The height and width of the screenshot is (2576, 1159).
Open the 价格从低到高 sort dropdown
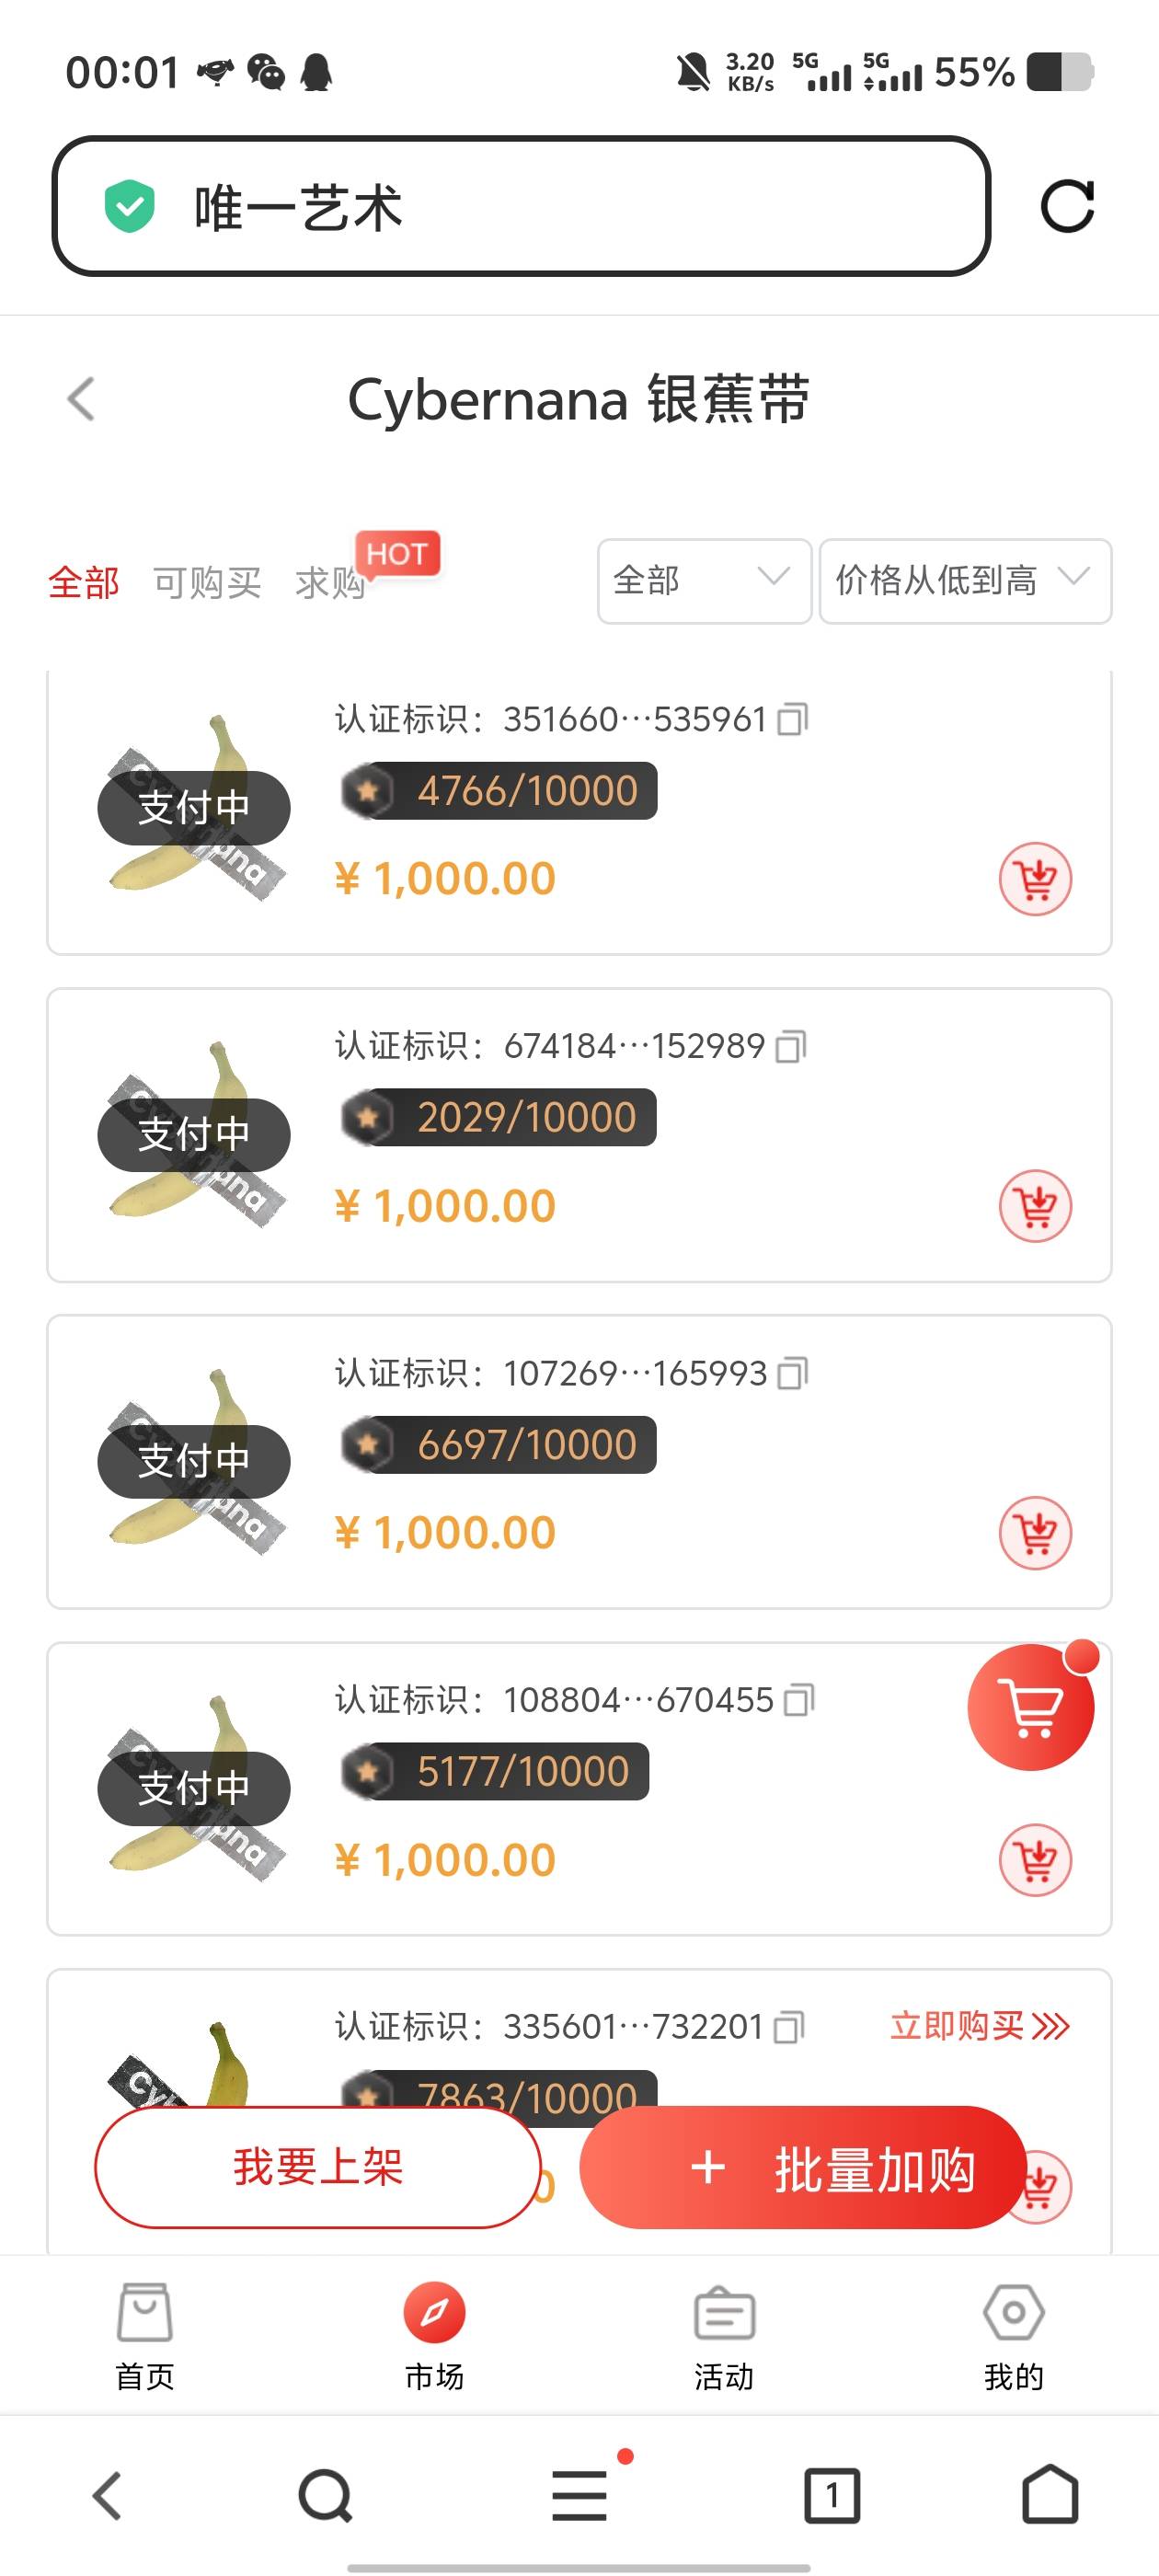(965, 581)
